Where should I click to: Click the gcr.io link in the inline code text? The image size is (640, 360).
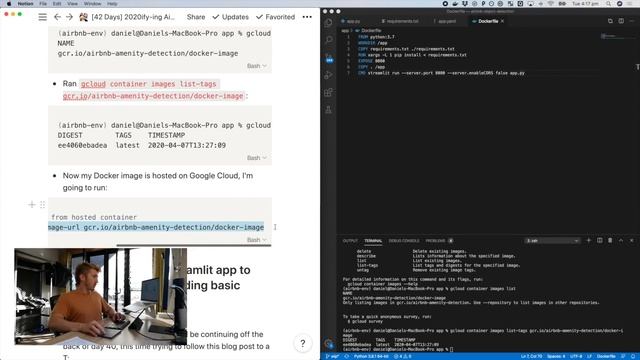click(x=75, y=96)
